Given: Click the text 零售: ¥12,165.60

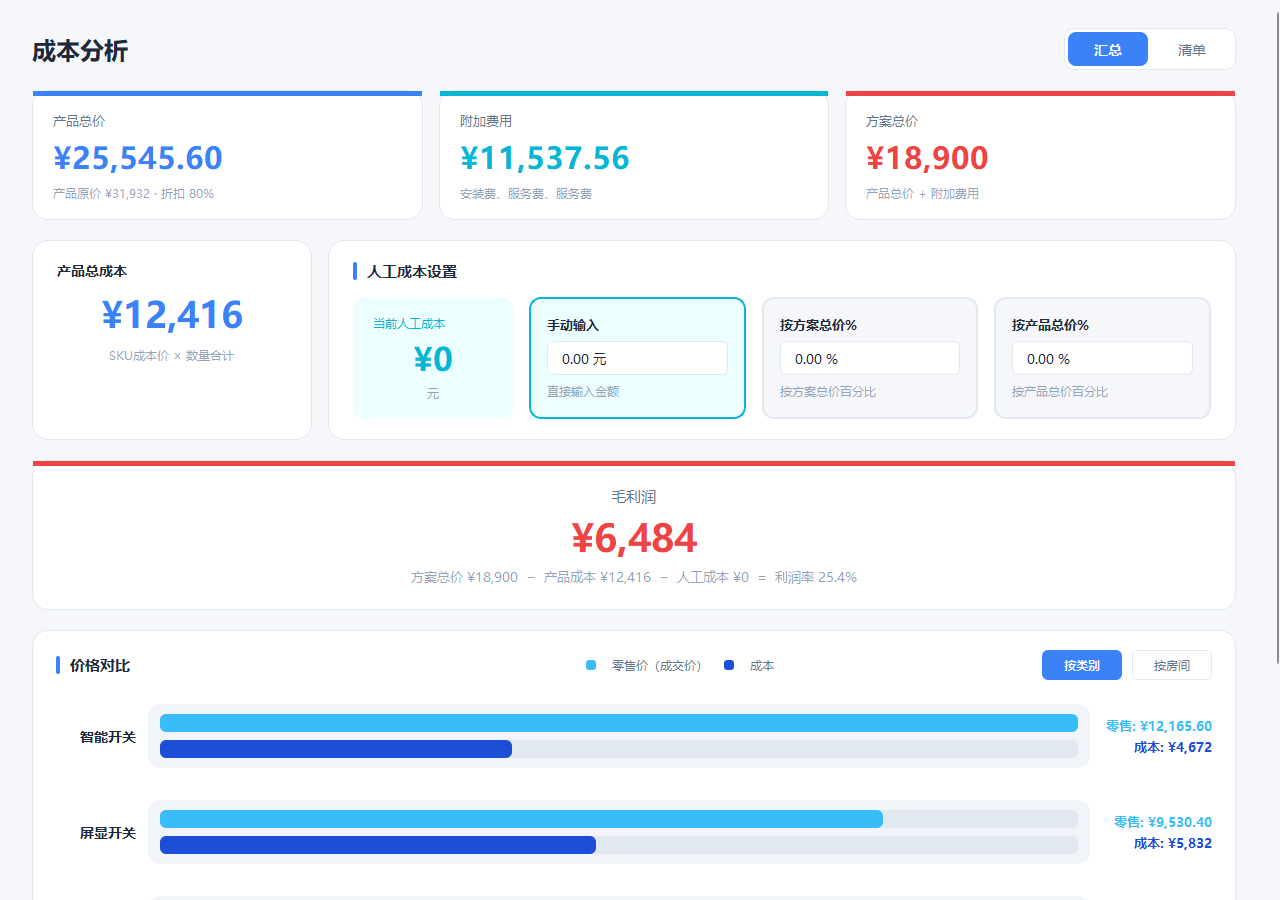Looking at the screenshot, I should 1159,726.
